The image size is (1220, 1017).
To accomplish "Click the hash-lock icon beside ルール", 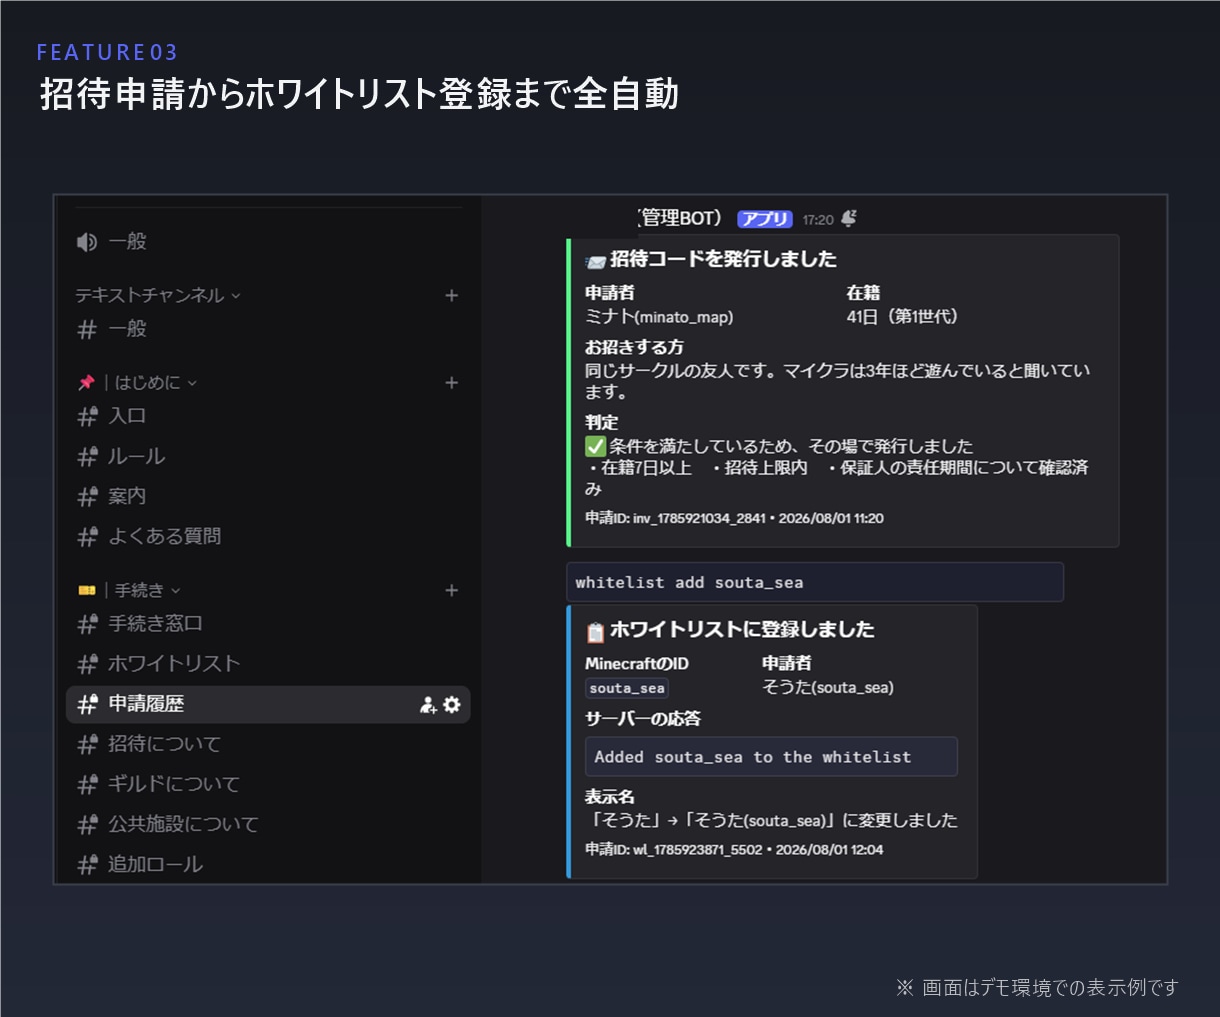I will 88,456.
